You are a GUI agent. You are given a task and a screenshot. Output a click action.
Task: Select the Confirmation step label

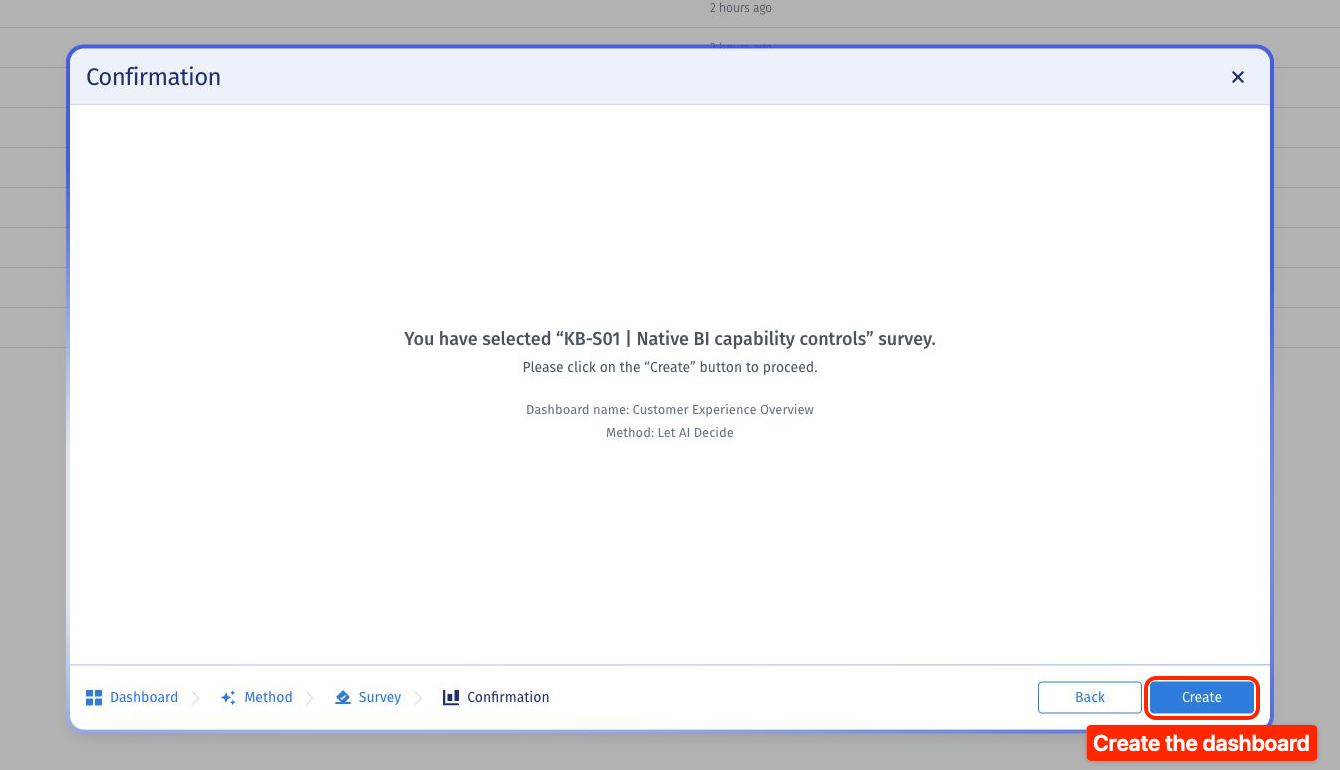[508, 697]
